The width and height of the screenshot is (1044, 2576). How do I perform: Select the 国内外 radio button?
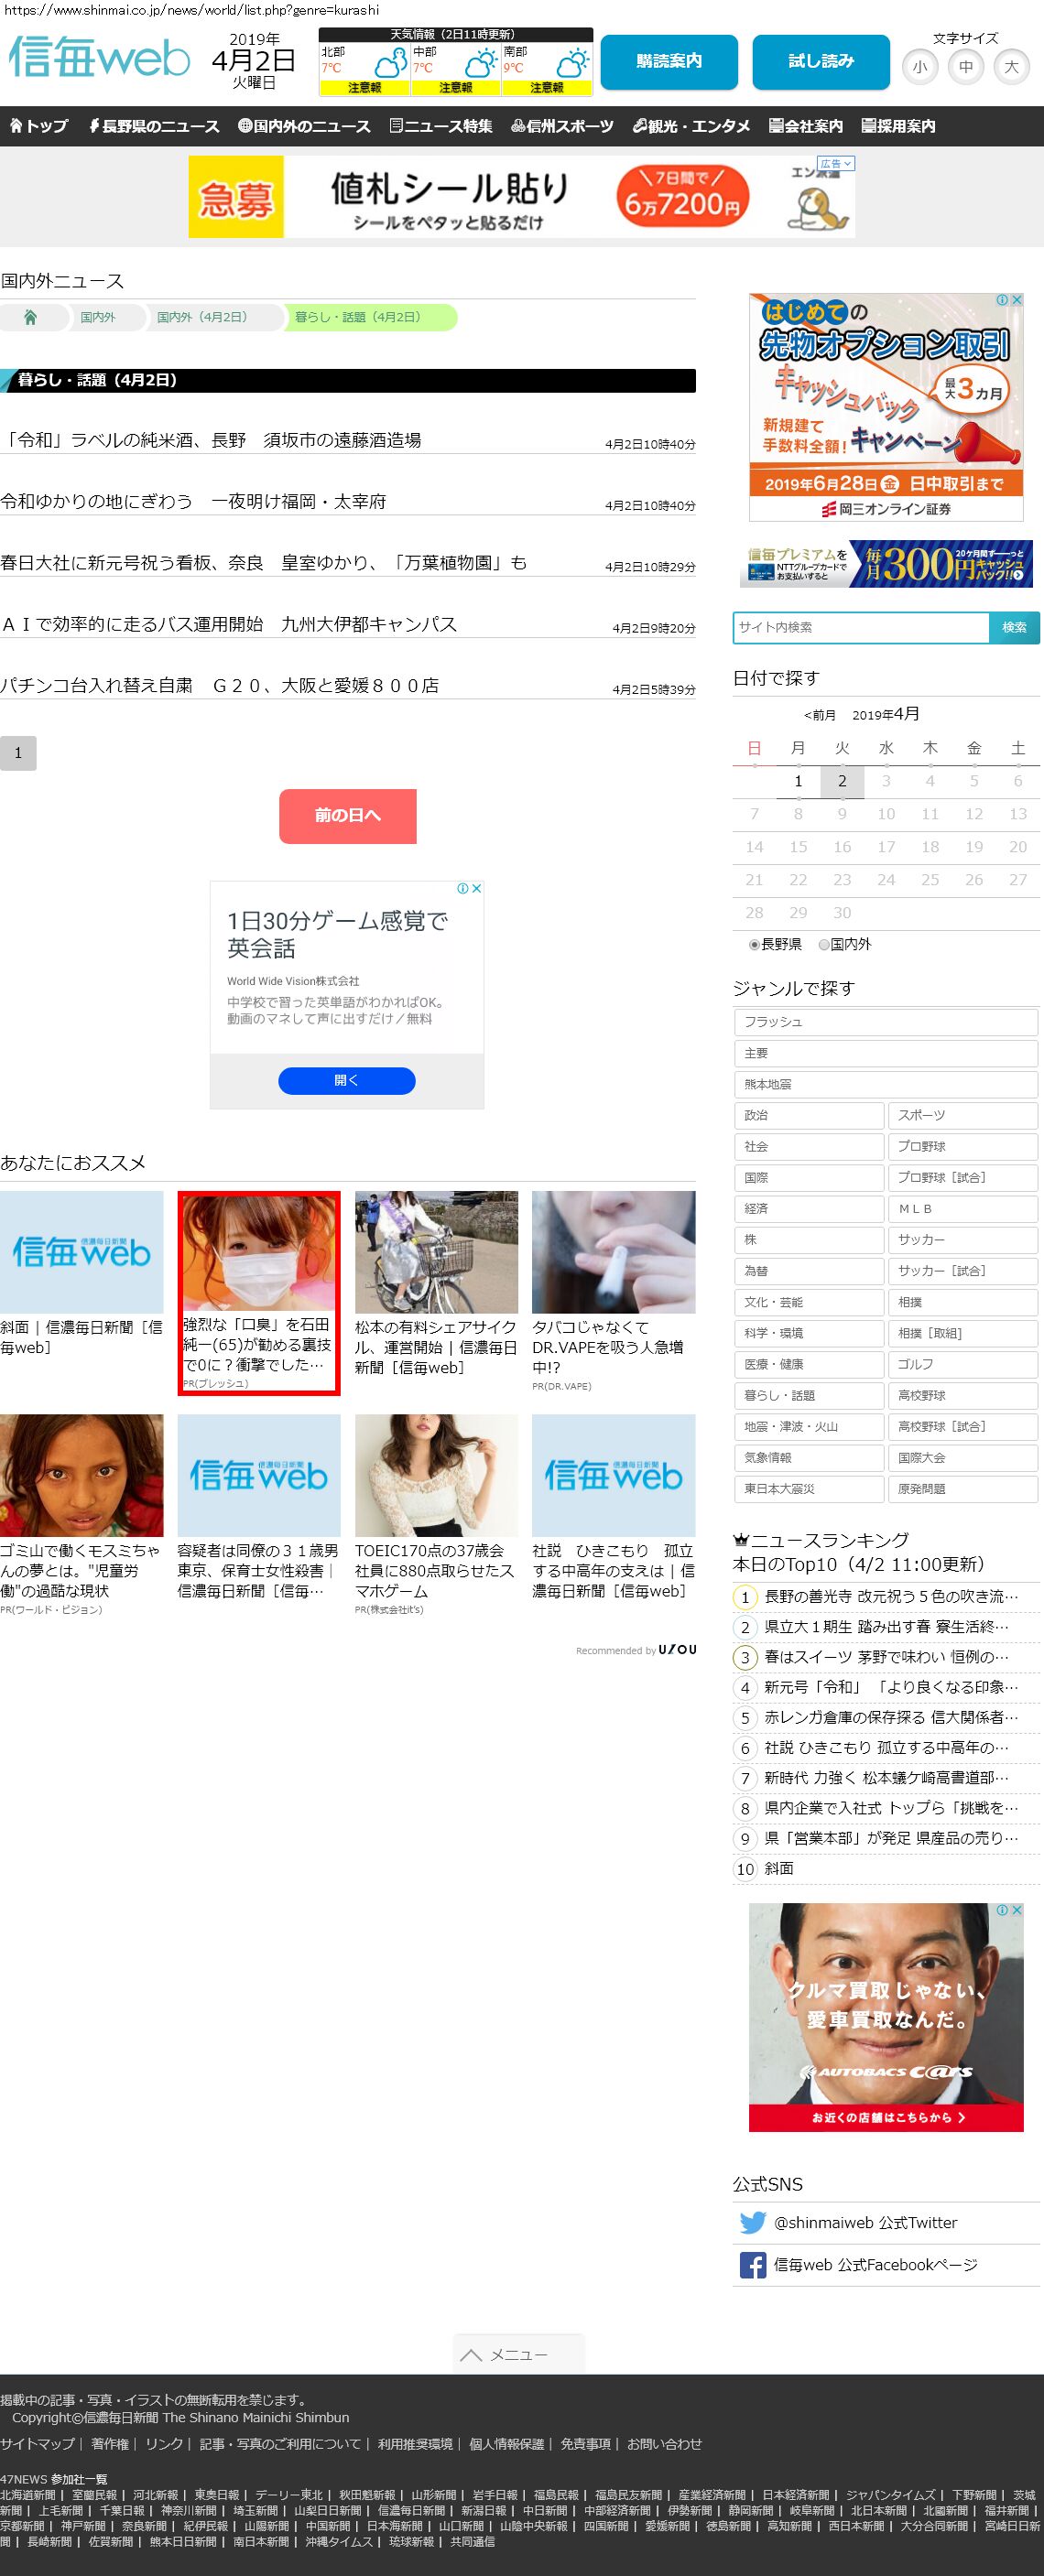(x=823, y=944)
